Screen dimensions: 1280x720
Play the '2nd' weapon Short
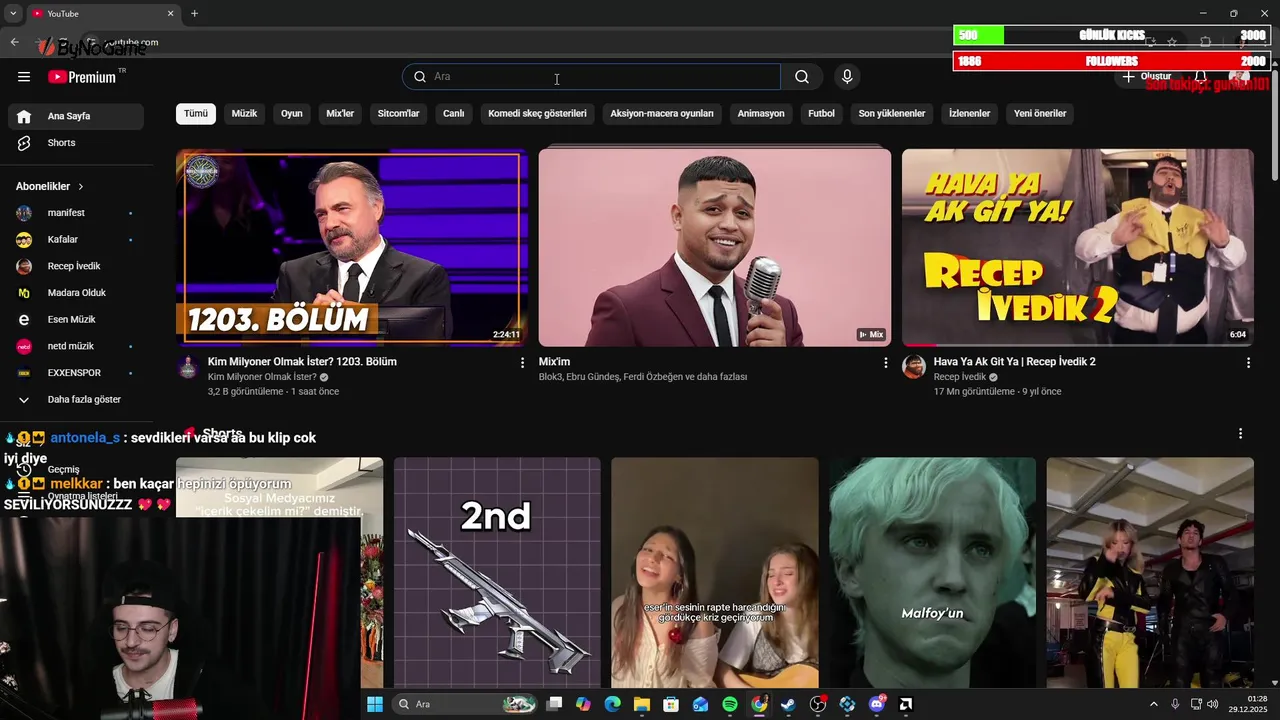[x=497, y=573]
